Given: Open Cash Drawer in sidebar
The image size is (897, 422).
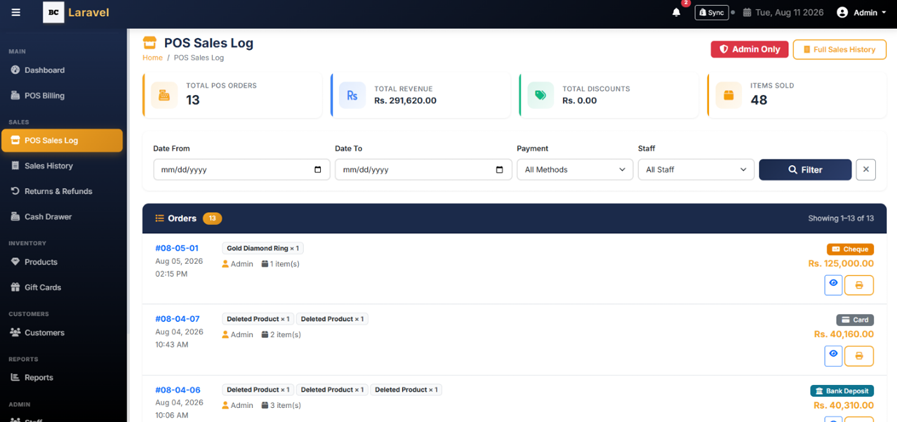Looking at the screenshot, I should click(x=48, y=217).
